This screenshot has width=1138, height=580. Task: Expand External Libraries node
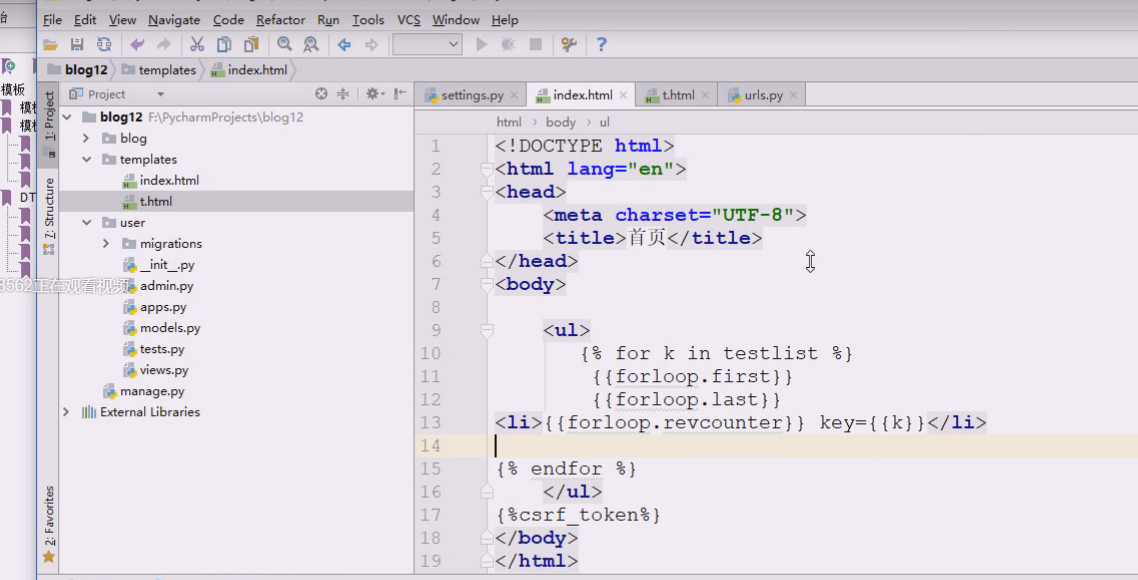coord(66,412)
